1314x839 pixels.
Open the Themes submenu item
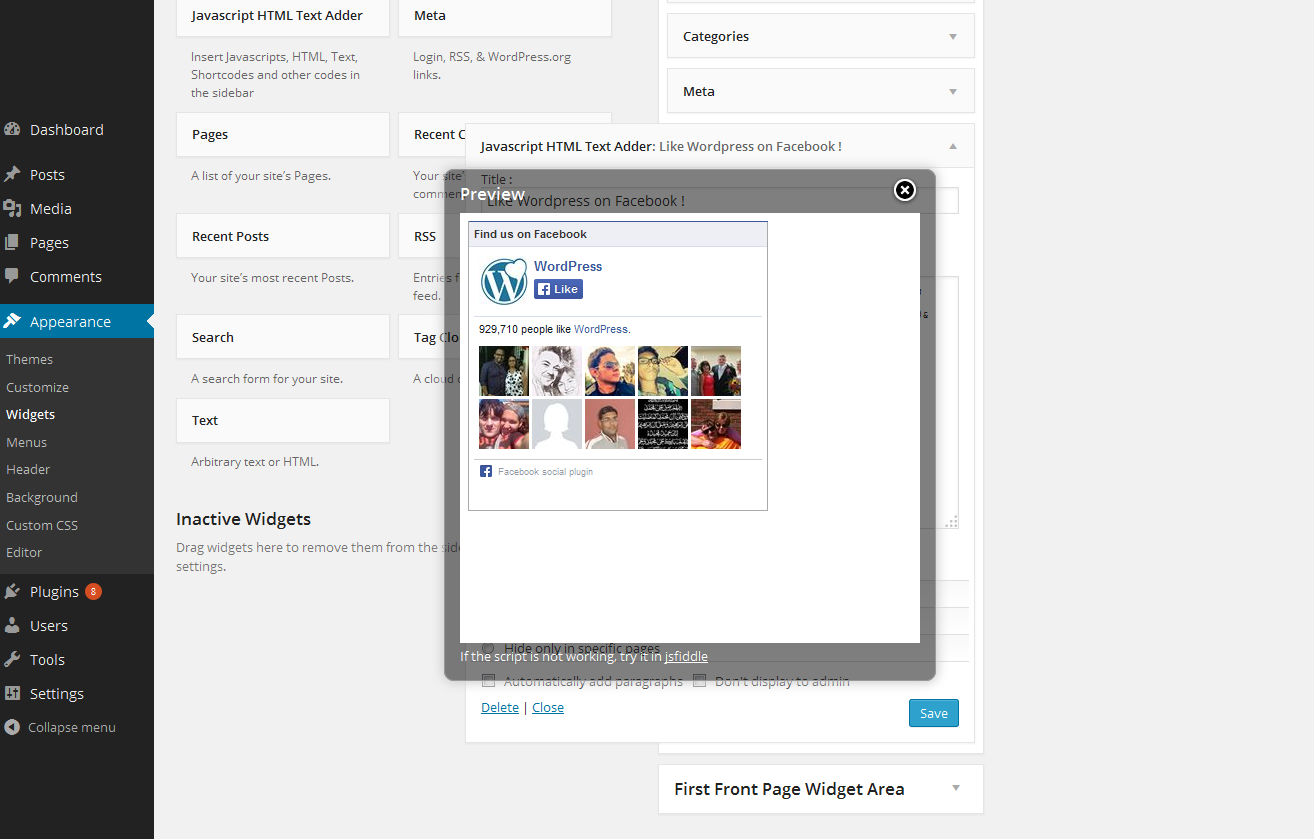[30, 359]
